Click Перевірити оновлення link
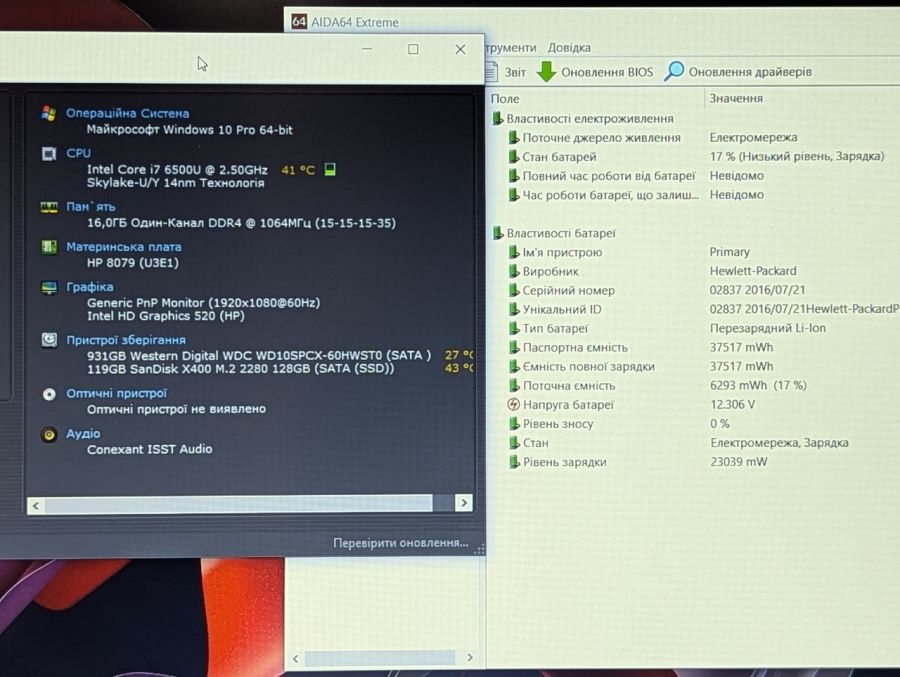The height and width of the screenshot is (677, 900). (401, 543)
